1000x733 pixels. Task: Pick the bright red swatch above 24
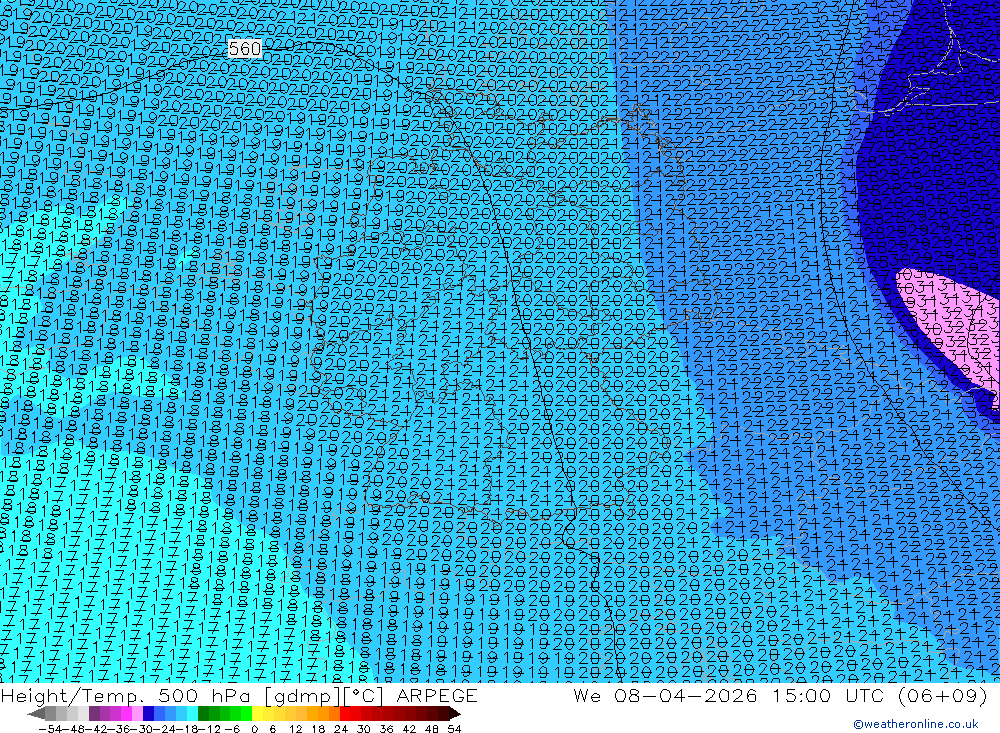(x=345, y=713)
